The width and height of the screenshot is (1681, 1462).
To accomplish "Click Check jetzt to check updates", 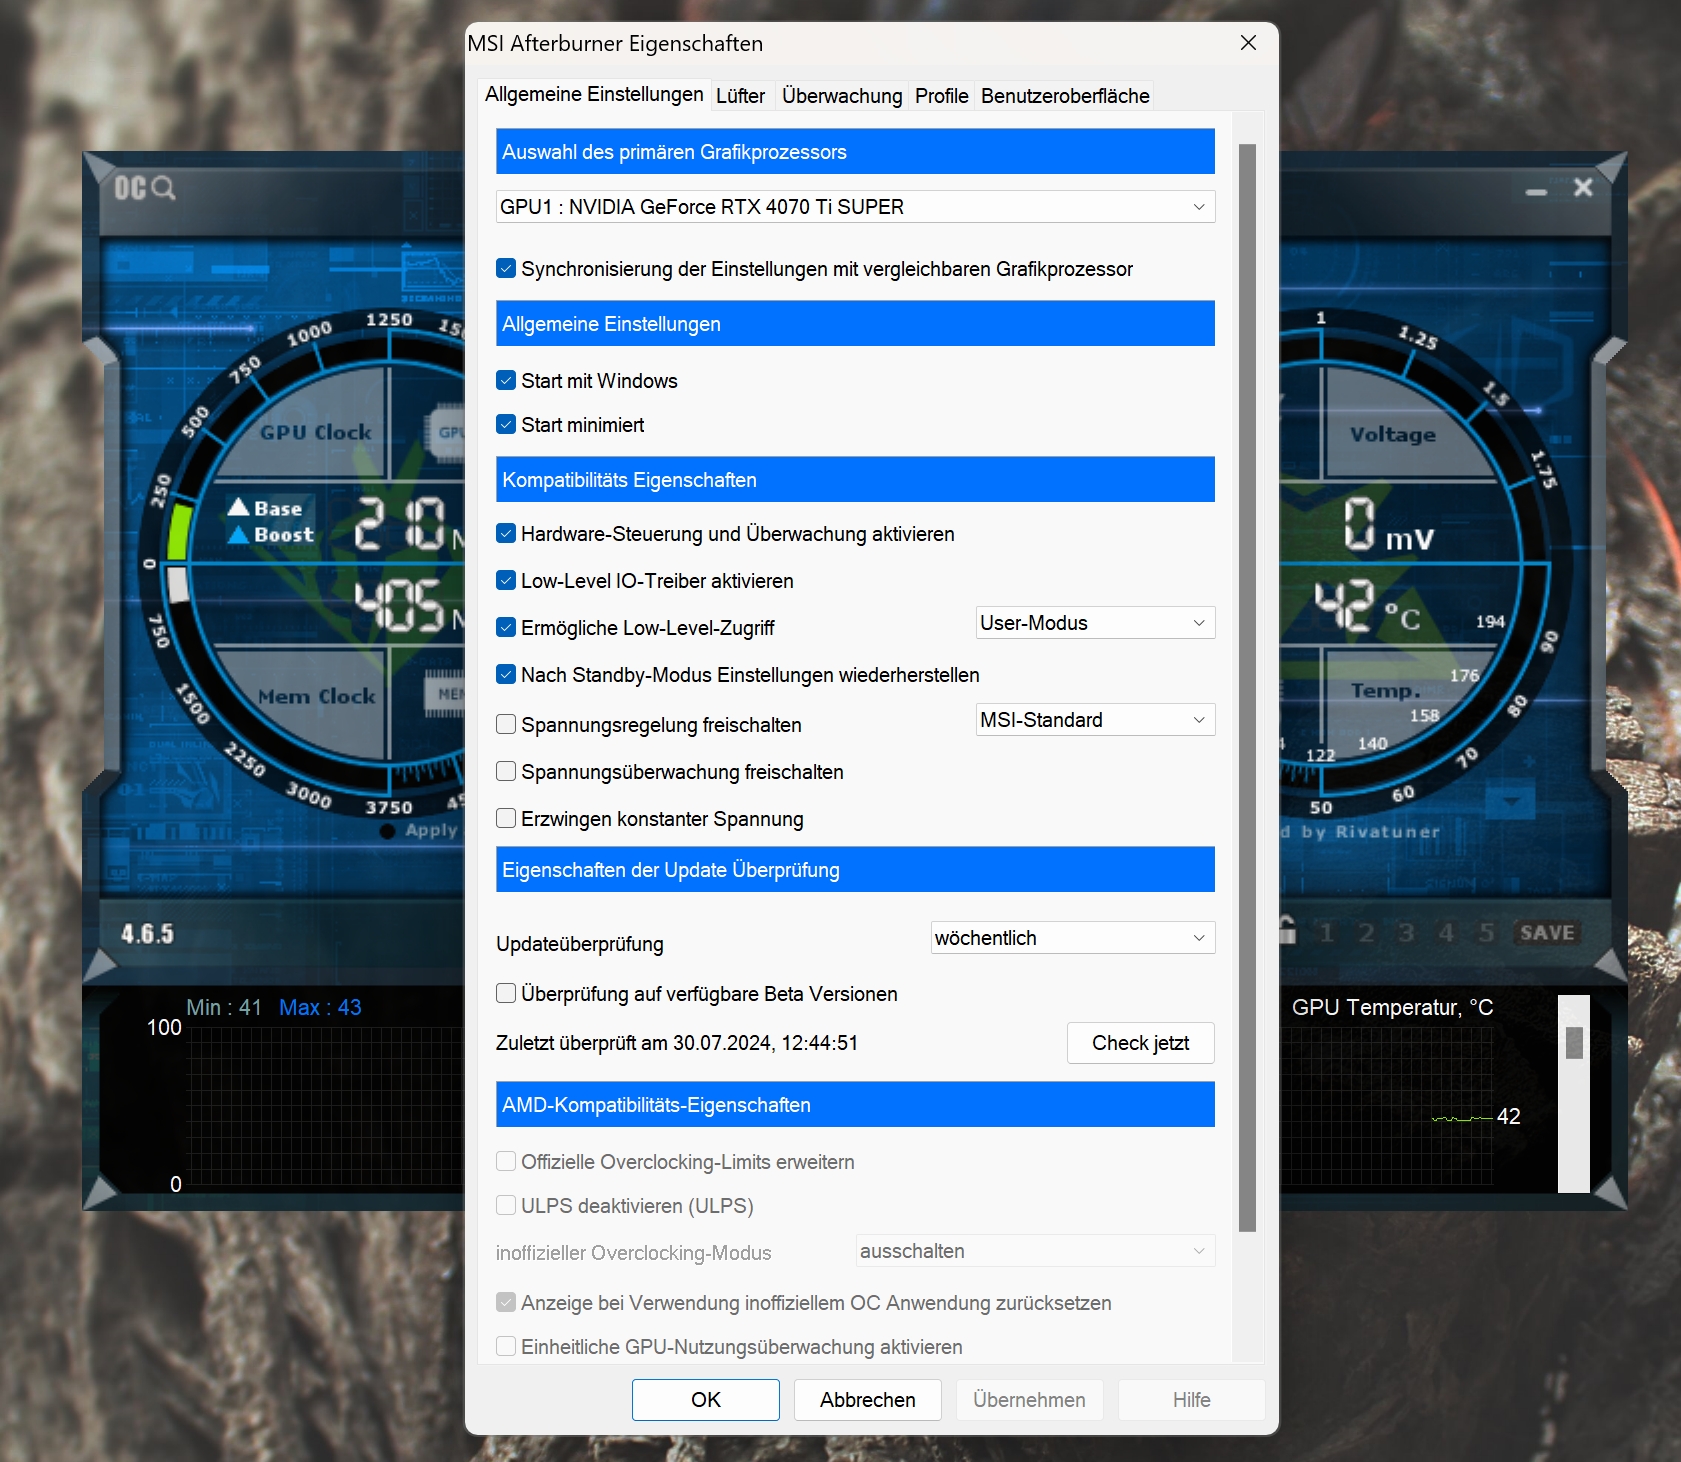I will [x=1141, y=1043].
